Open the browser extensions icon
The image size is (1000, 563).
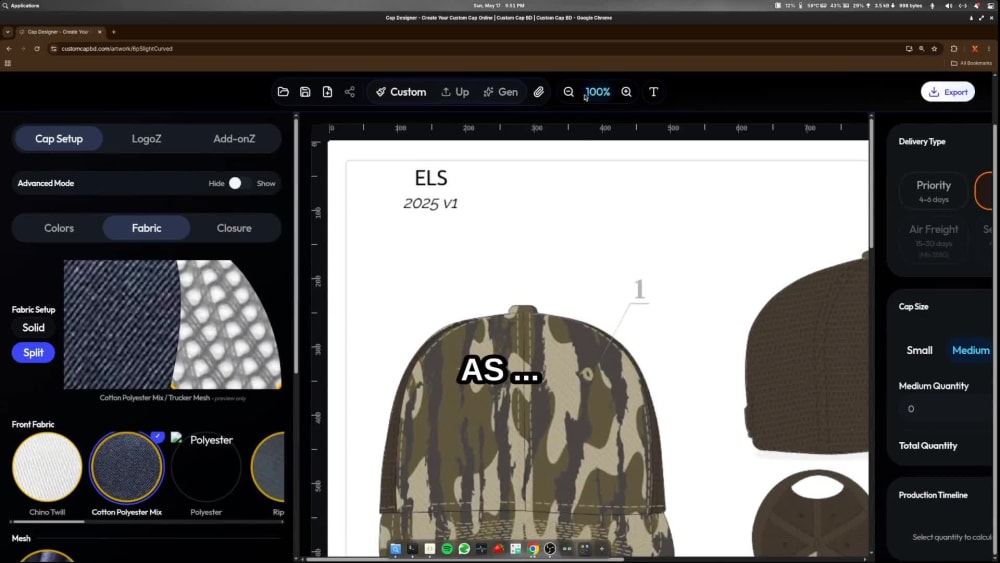pos(954,48)
